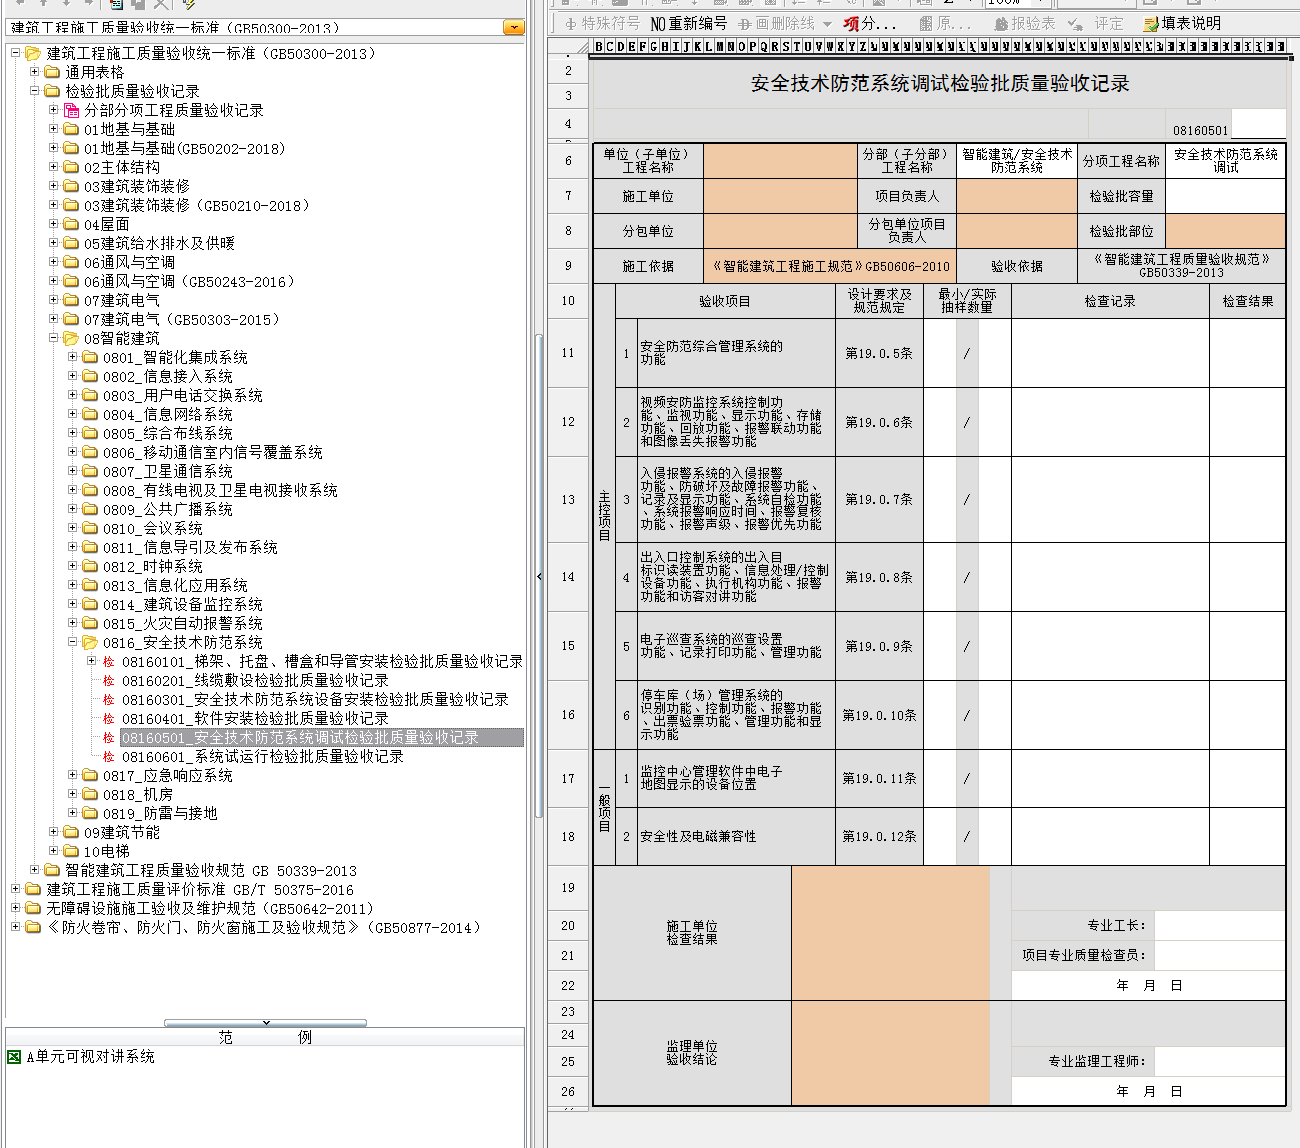Click row header 10 of the sheet
The width and height of the screenshot is (1300, 1148).
[568, 301]
